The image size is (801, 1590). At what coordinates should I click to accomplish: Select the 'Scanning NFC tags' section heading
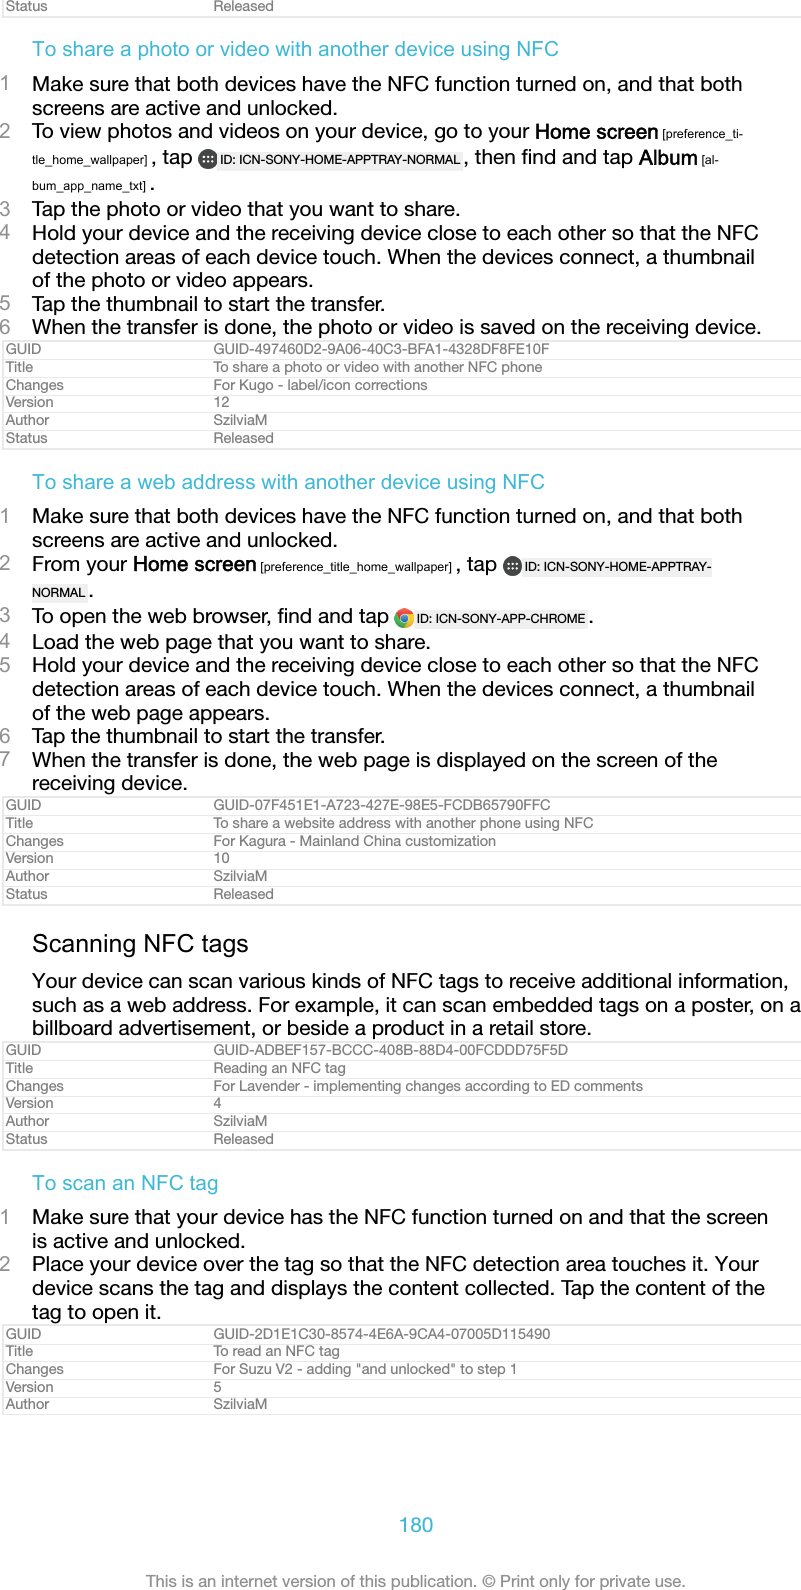pos(140,944)
